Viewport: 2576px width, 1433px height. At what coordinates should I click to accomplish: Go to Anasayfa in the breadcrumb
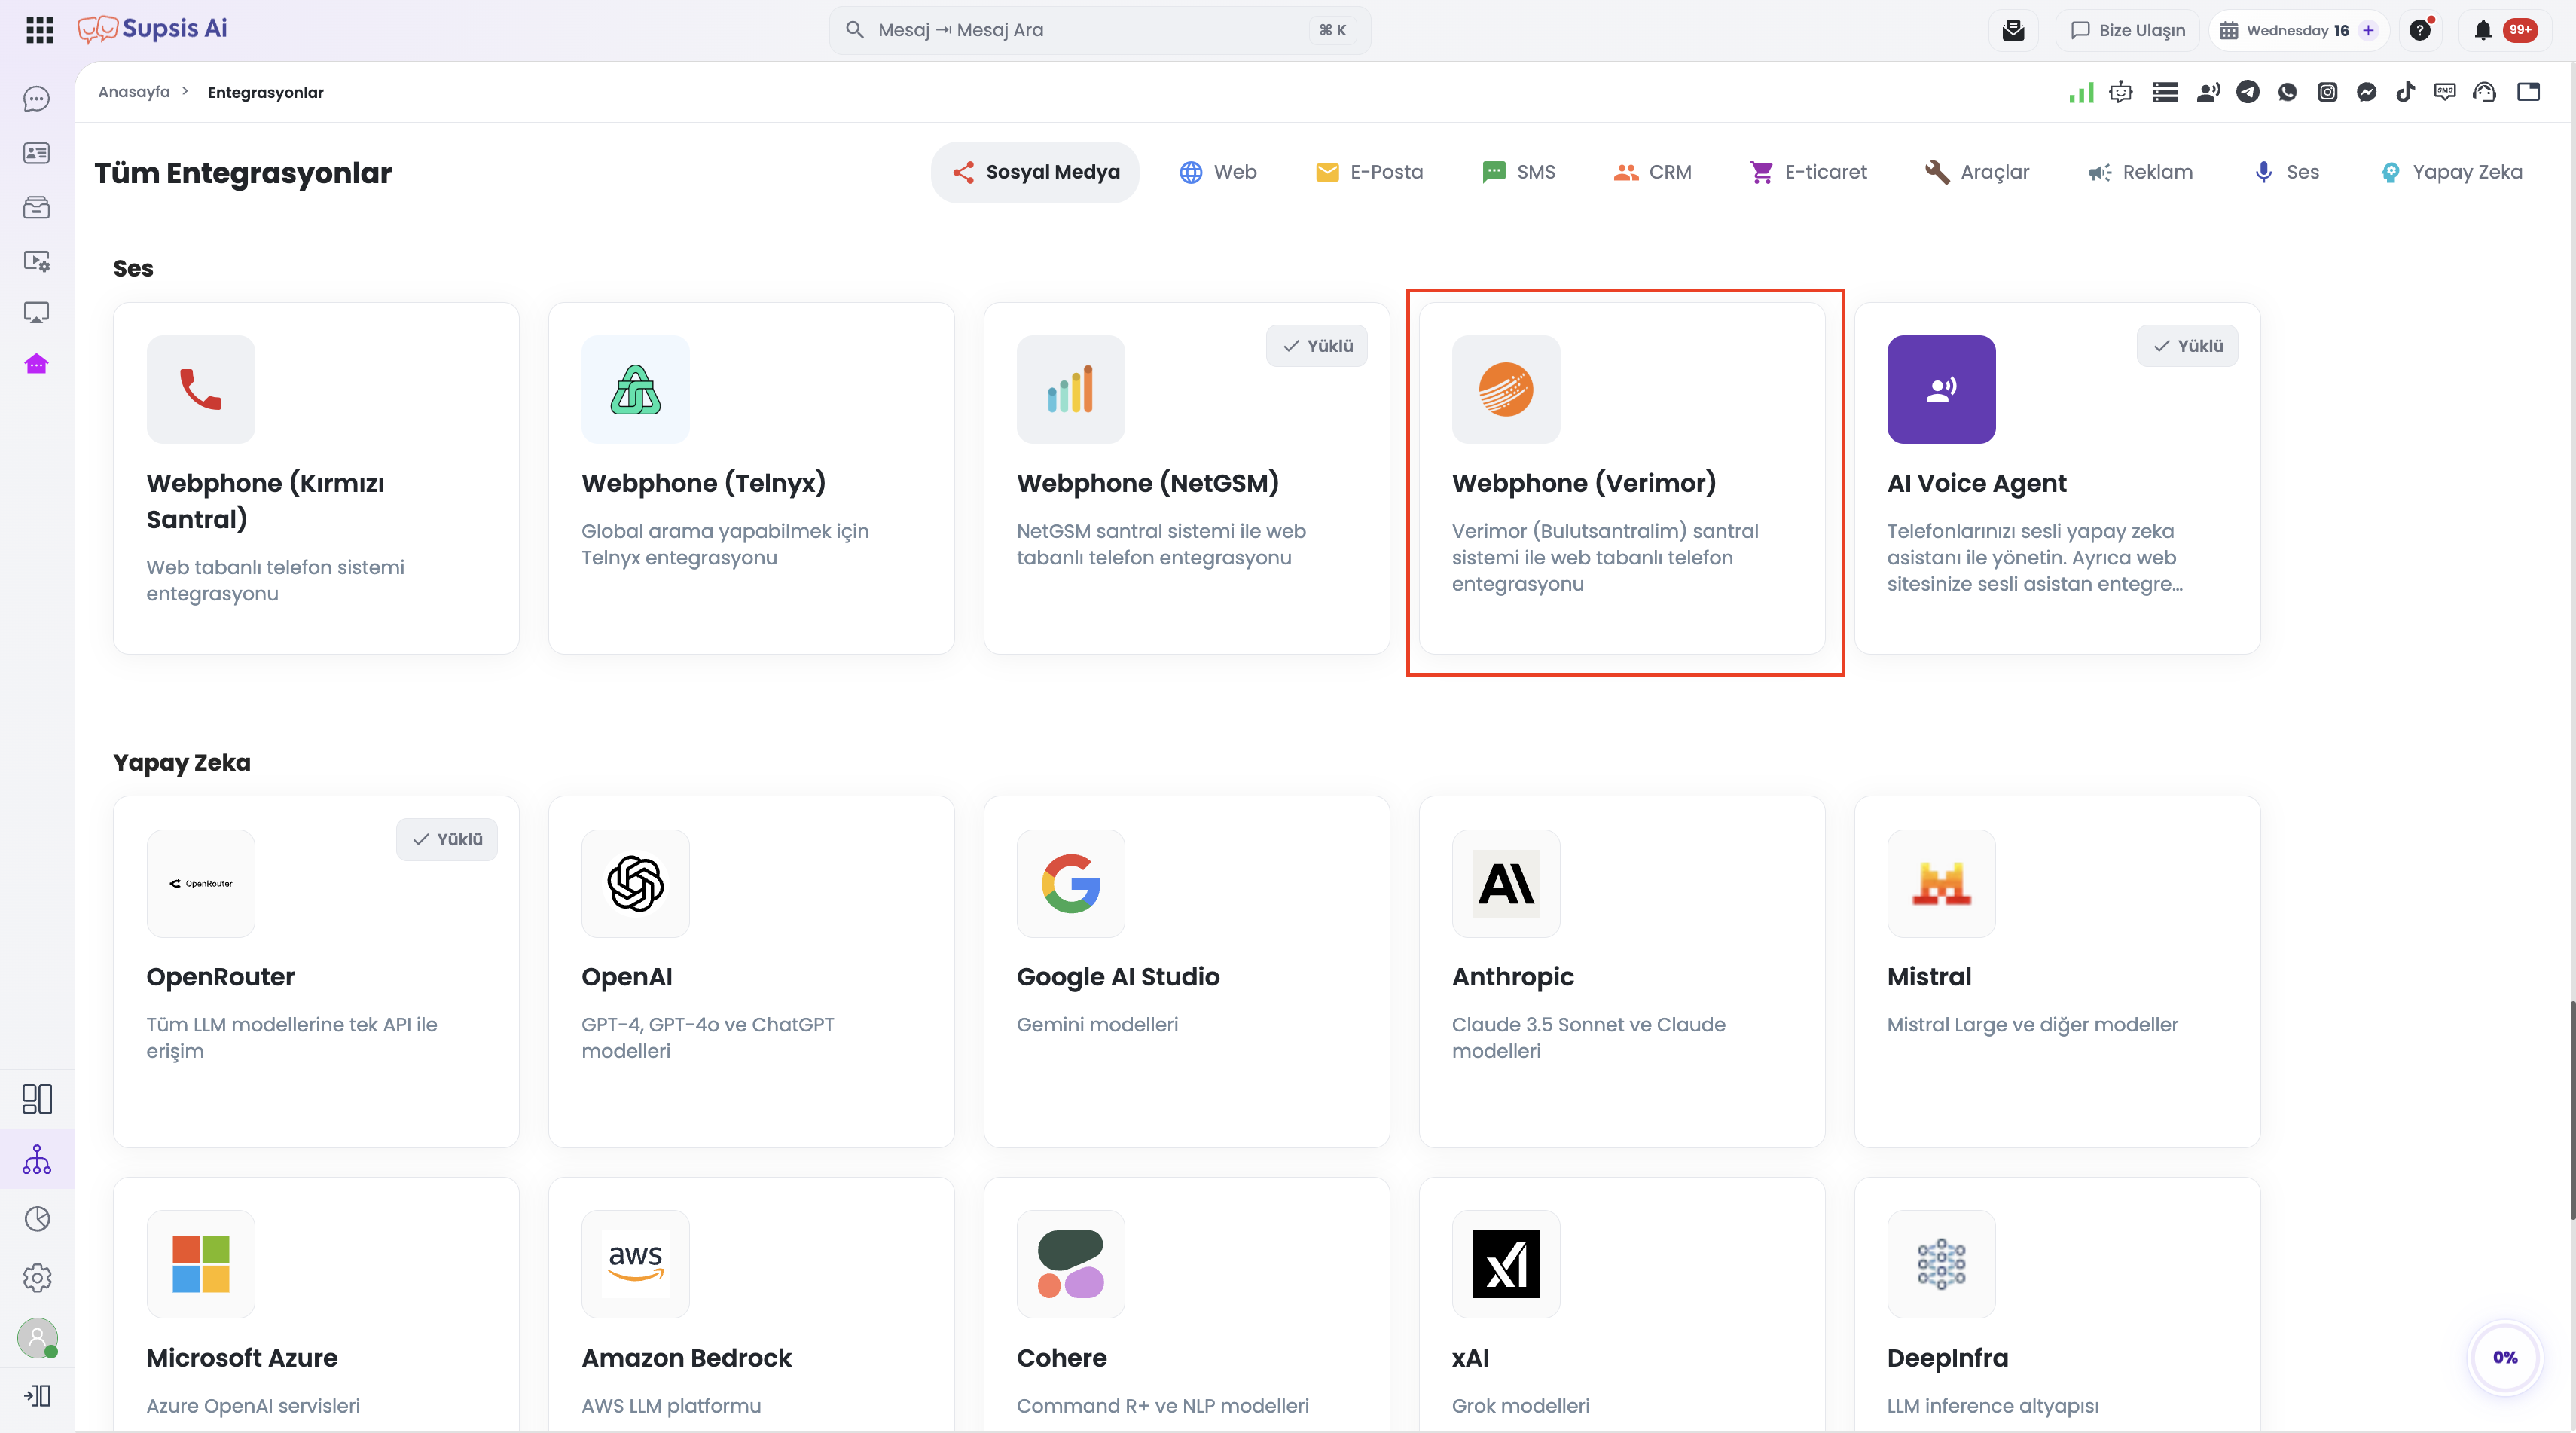coord(134,92)
